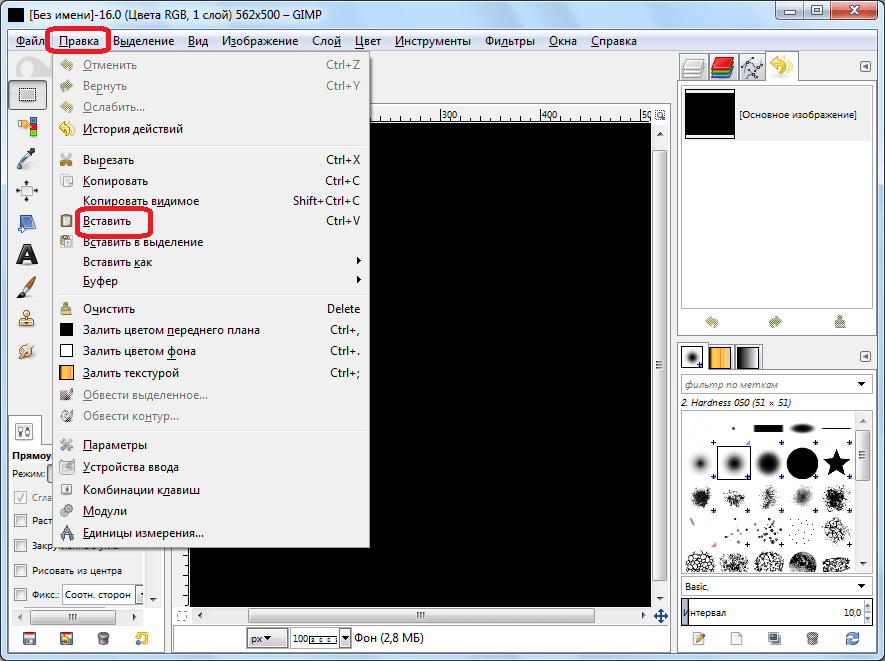This screenshot has width=885, height=661.
Task: Select the Paintbrush tool
Action: coord(27,287)
